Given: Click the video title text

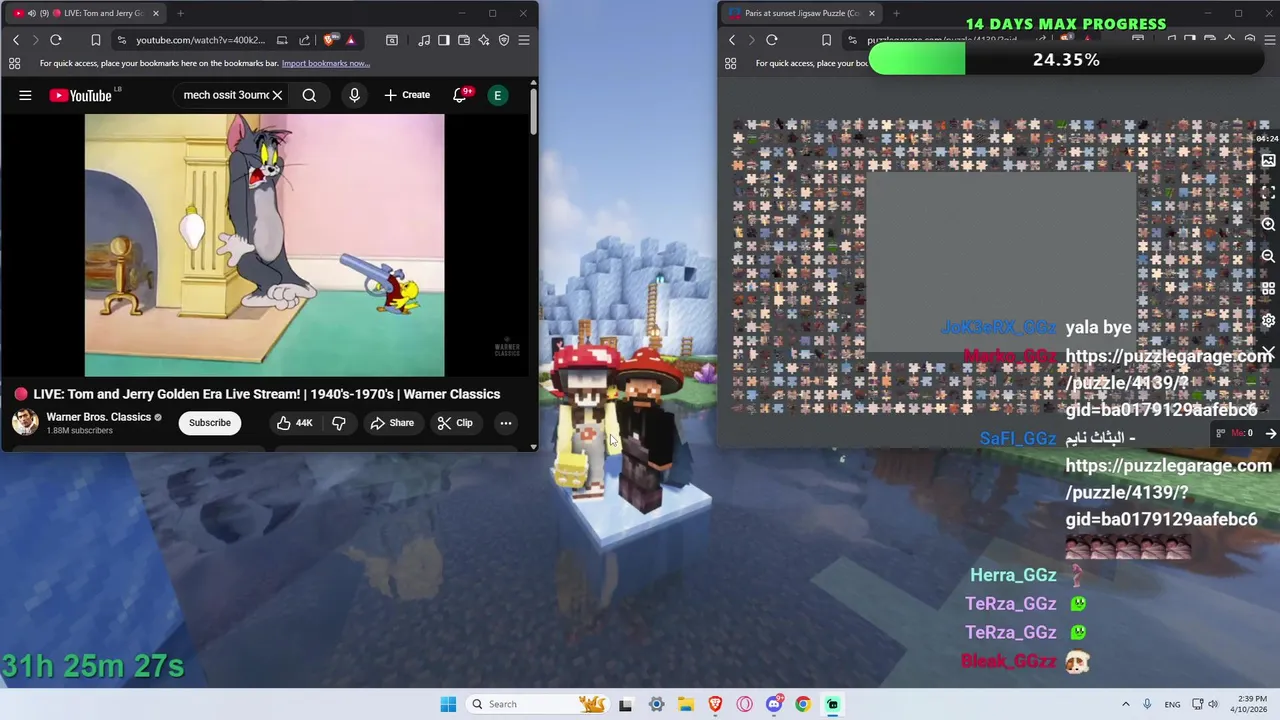Looking at the screenshot, I should [x=266, y=394].
